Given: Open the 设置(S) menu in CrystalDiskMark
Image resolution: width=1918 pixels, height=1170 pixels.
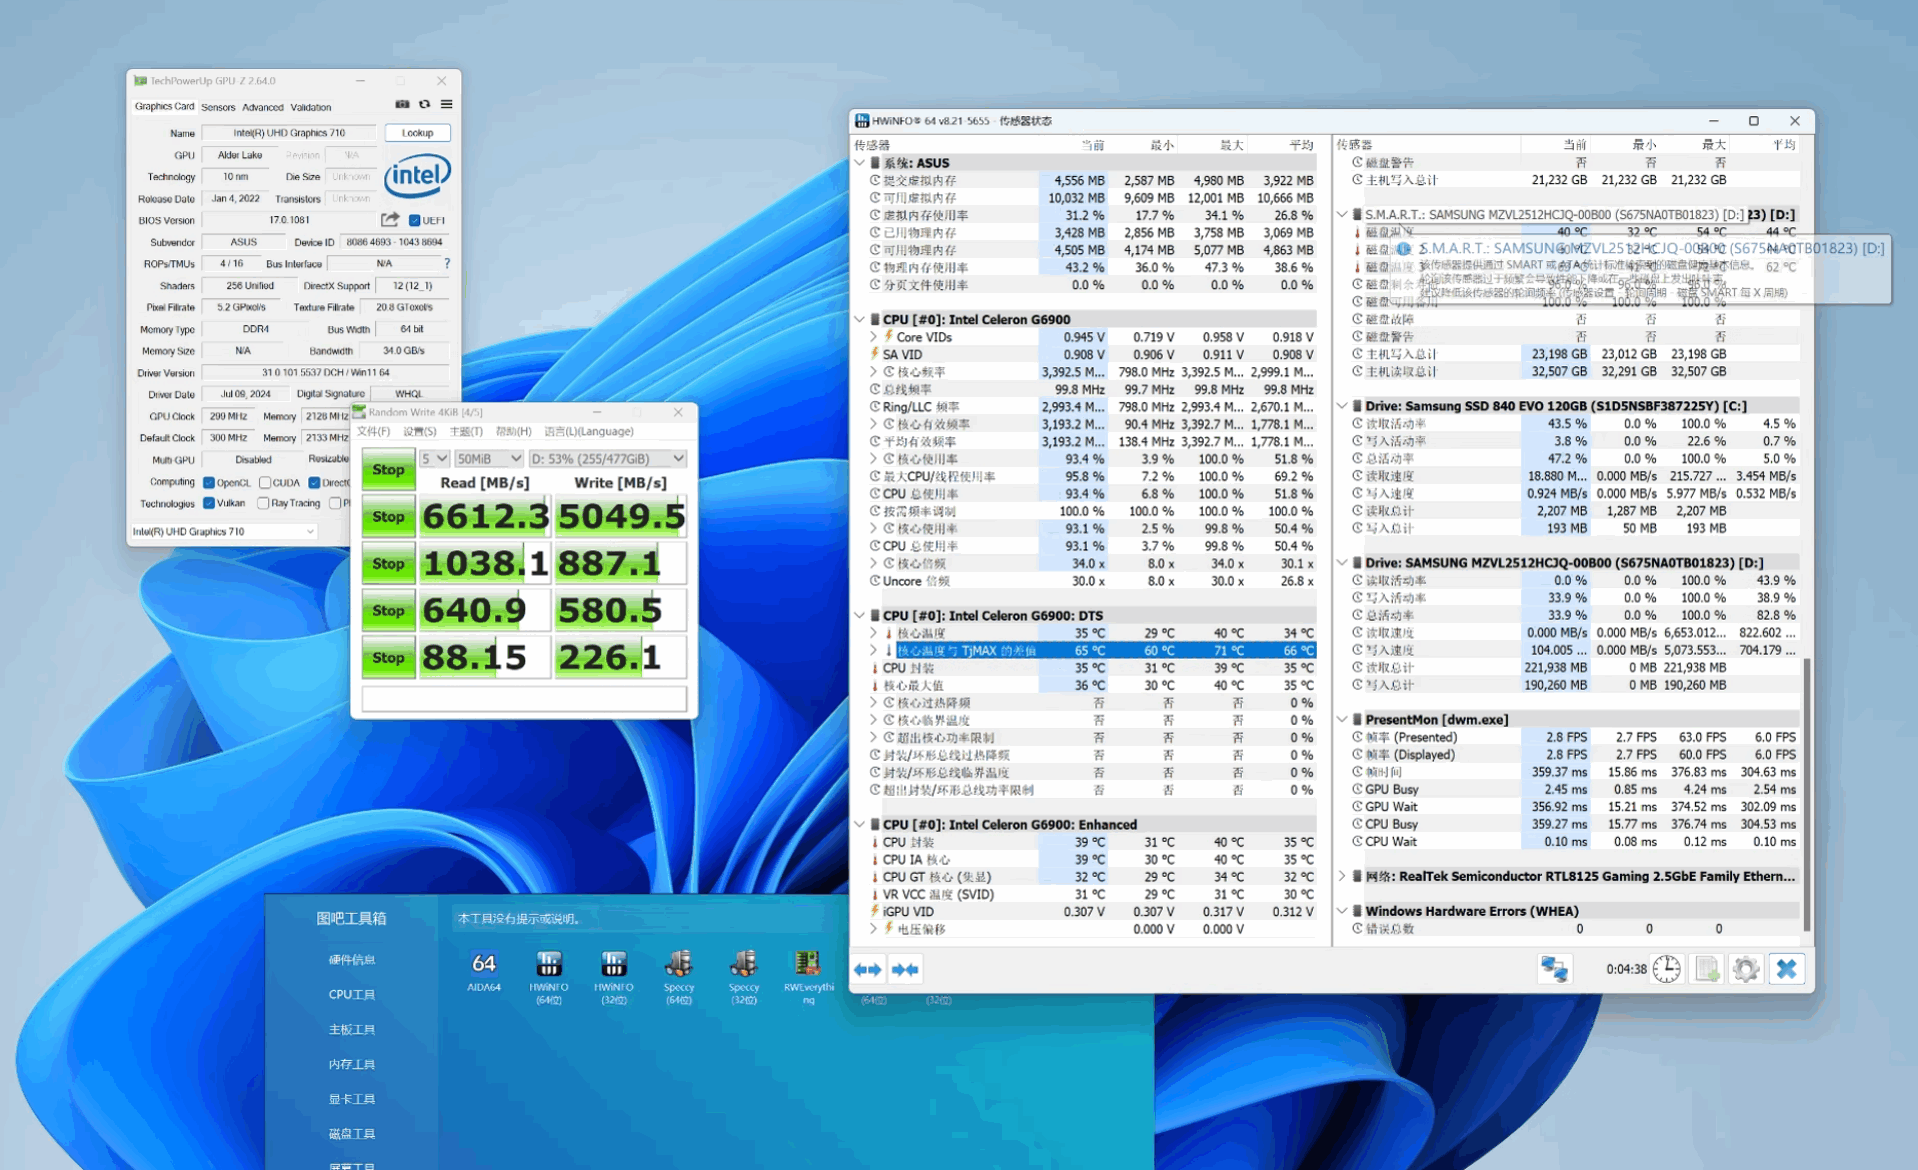Looking at the screenshot, I should 420,431.
